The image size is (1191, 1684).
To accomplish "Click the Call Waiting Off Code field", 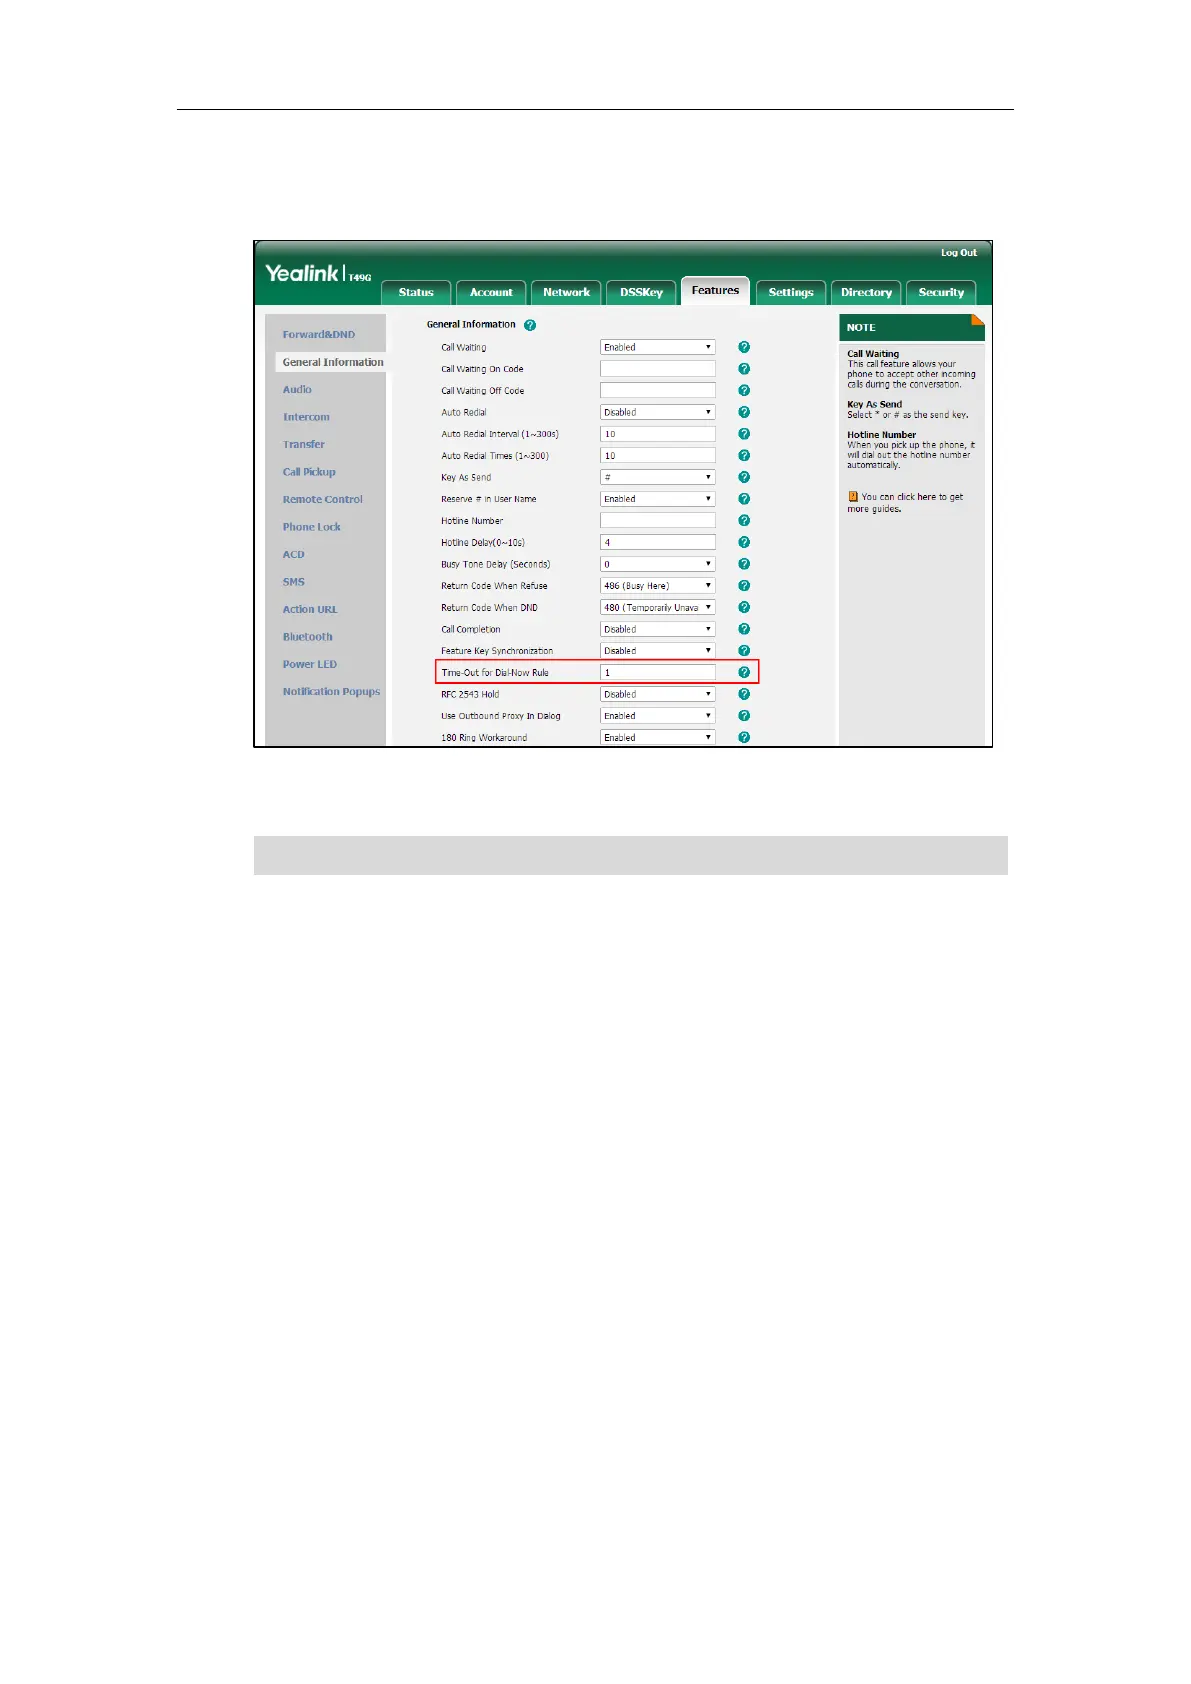I will point(658,391).
